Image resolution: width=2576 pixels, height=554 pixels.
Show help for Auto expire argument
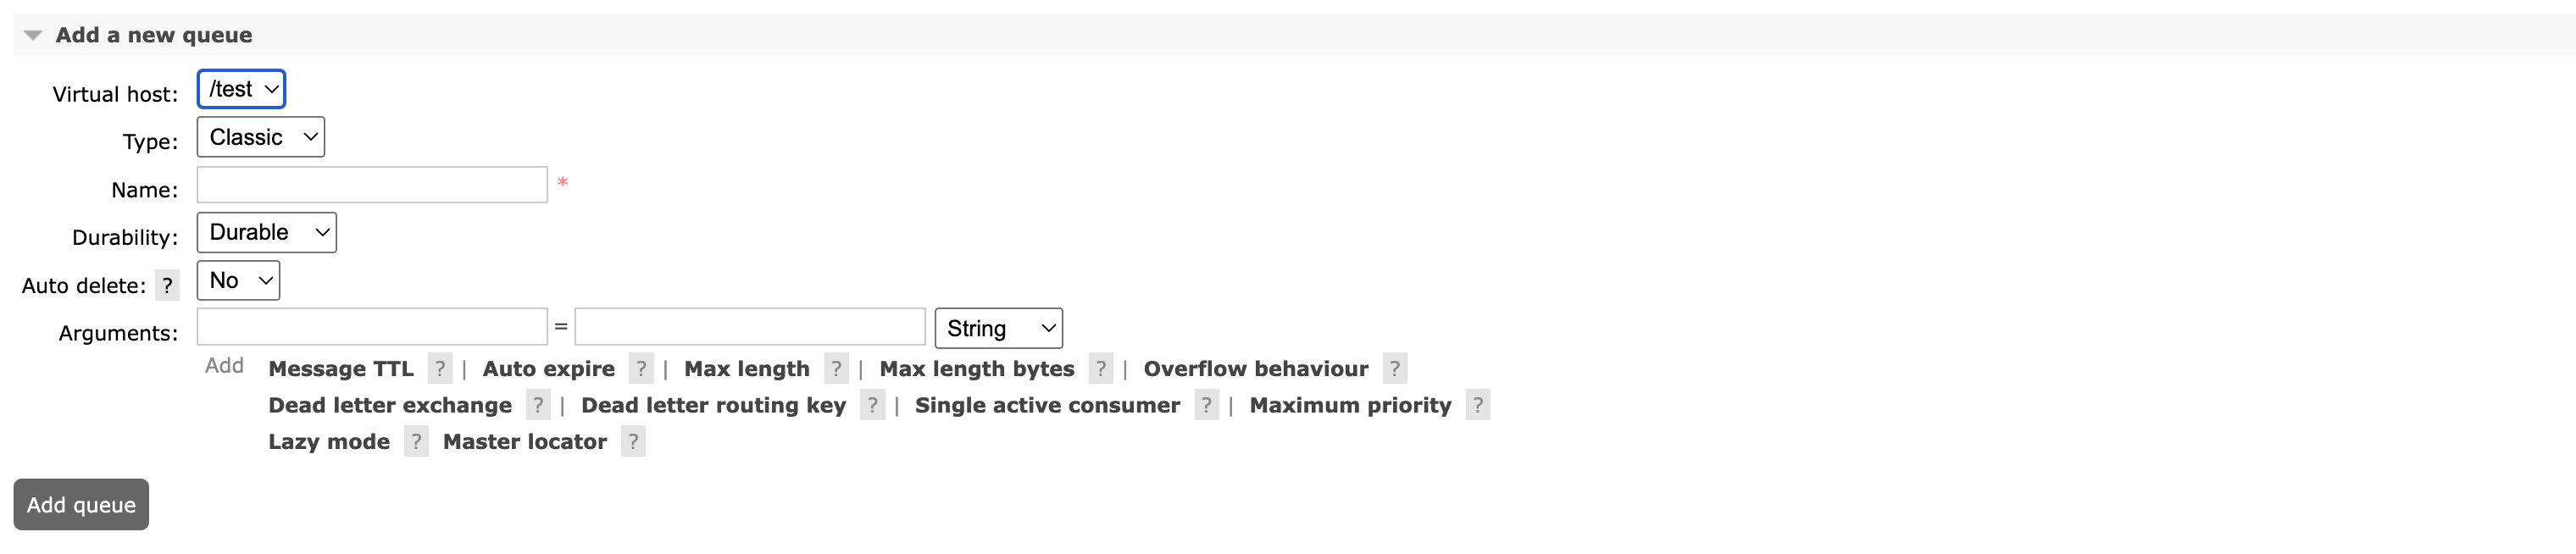(641, 369)
